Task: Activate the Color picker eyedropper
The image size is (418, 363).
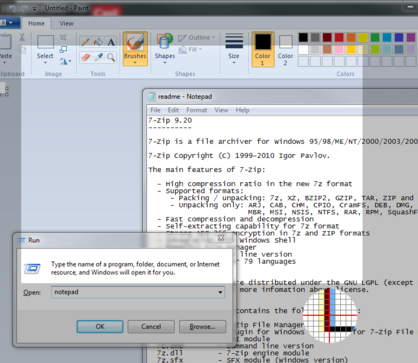Action: click(98, 57)
